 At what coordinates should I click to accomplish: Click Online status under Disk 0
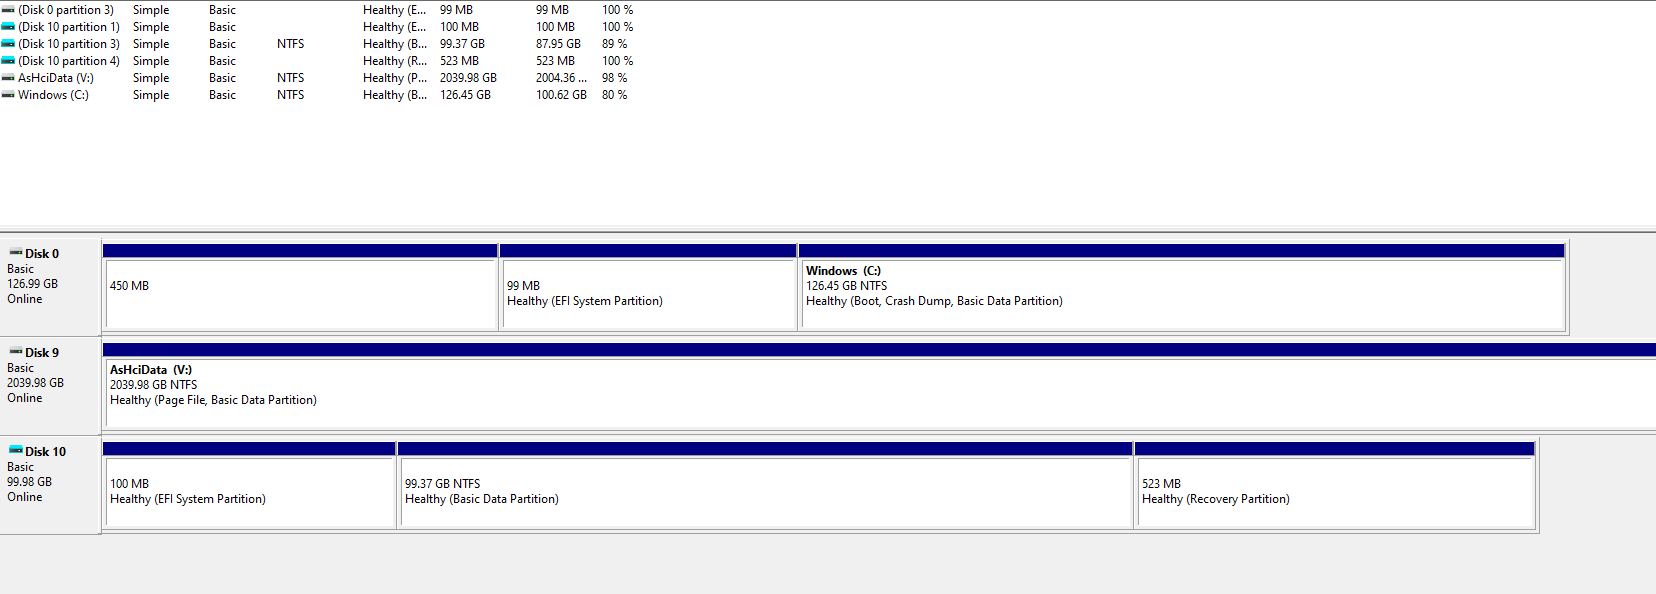(x=25, y=299)
